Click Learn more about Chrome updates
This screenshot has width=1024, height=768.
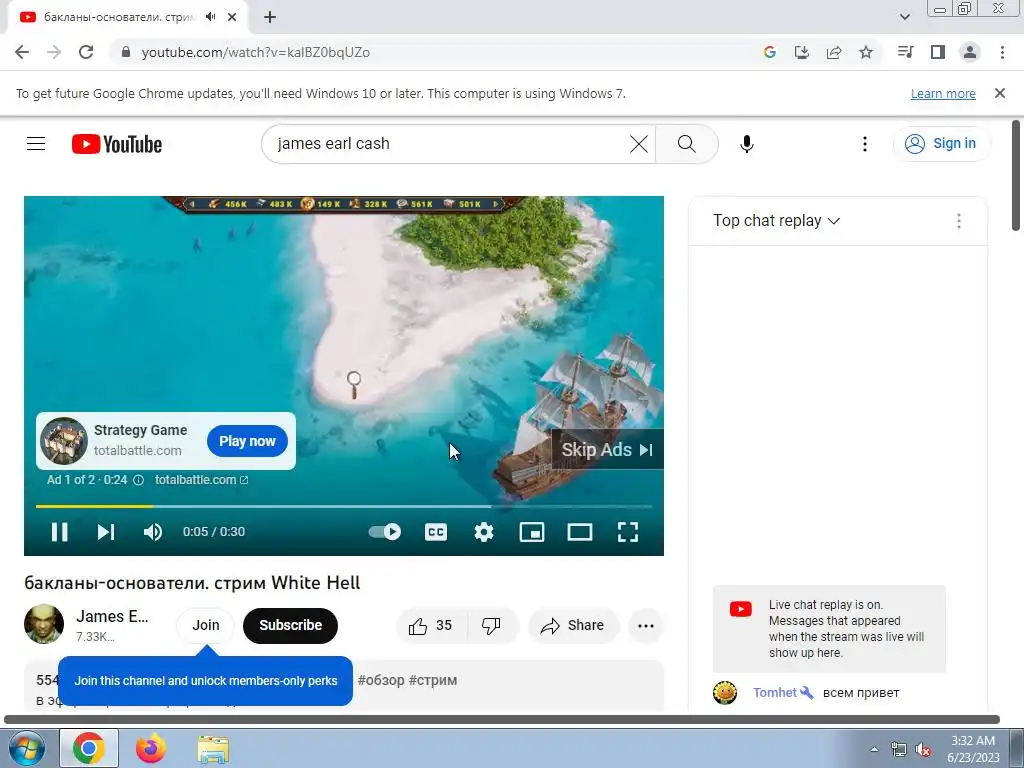[943, 93]
